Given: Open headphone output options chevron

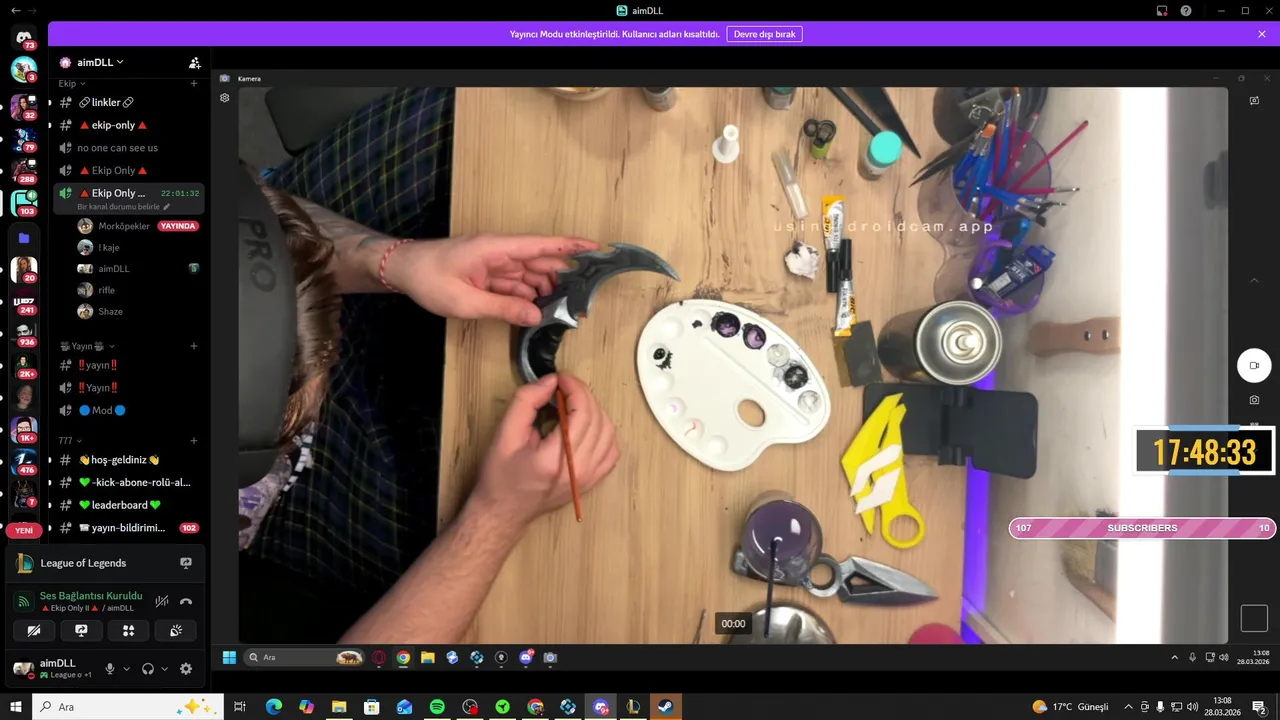Looking at the screenshot, I should coord(164,669).
